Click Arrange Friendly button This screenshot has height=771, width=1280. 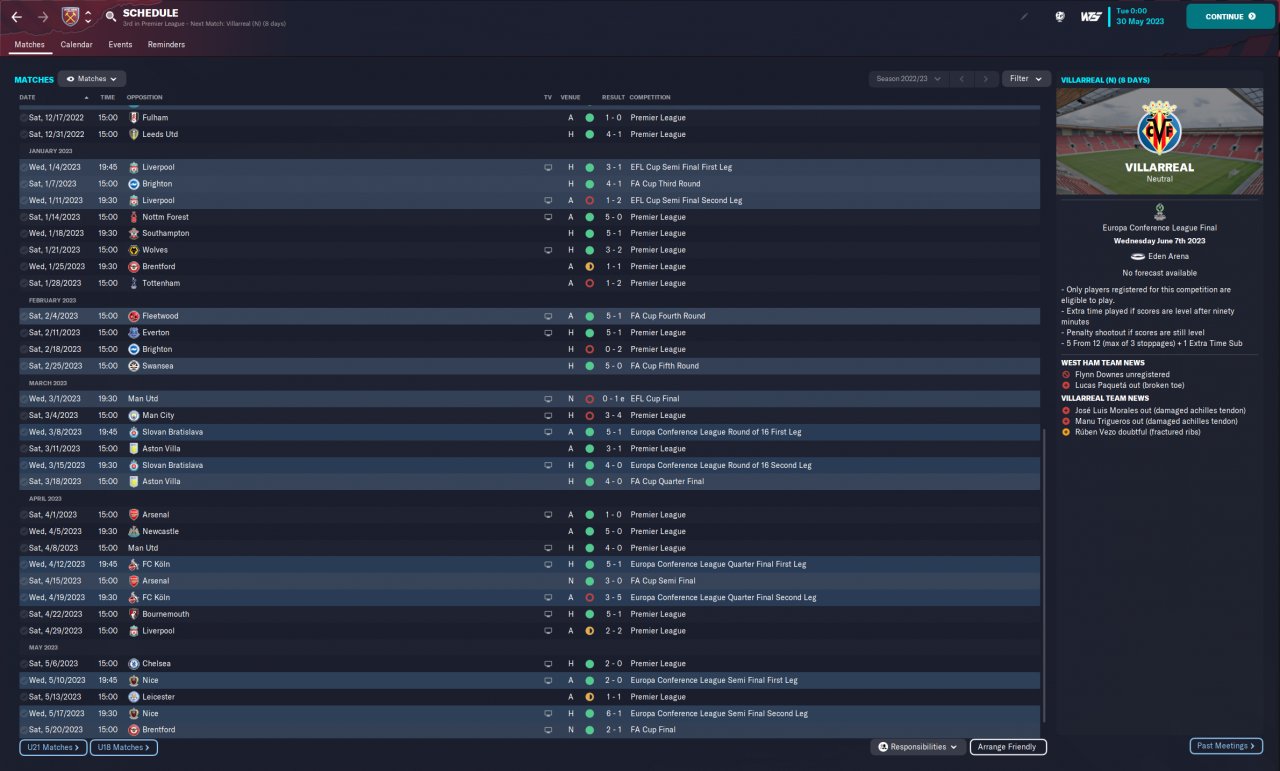(x=1008, y=747)
